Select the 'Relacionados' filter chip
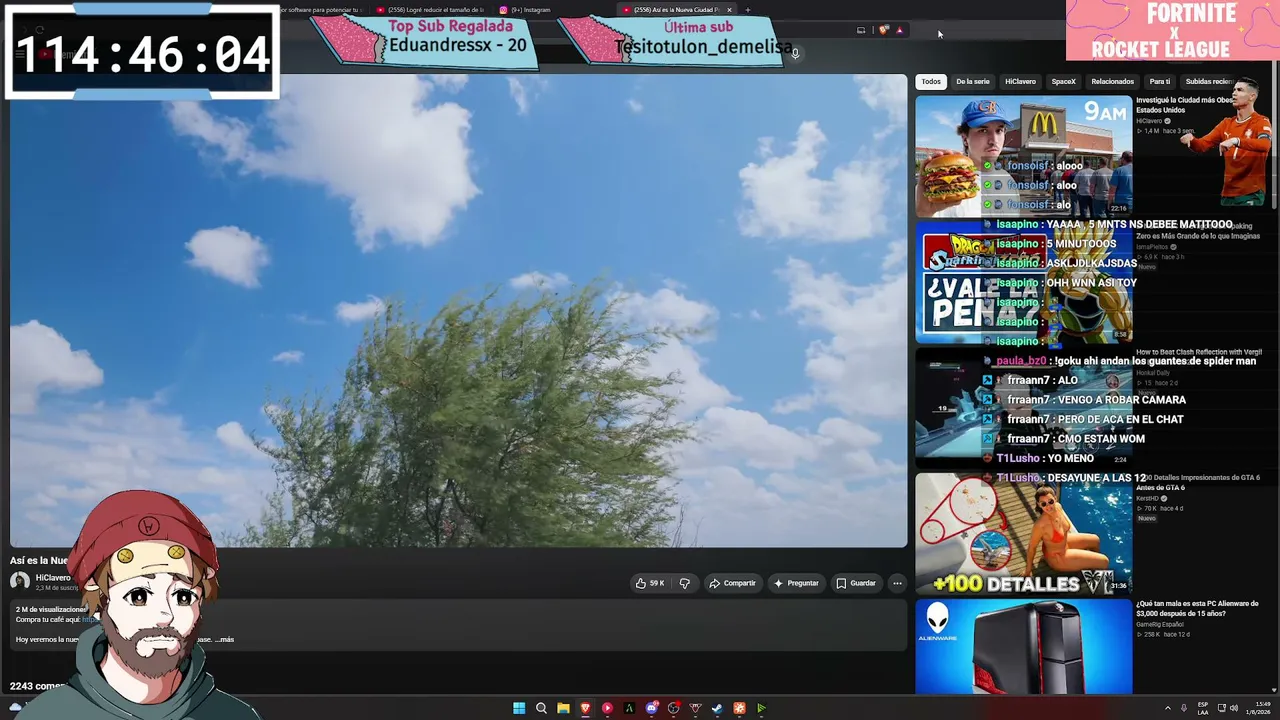Screen dimensions: 1280x720 (x=1112, y=81)
